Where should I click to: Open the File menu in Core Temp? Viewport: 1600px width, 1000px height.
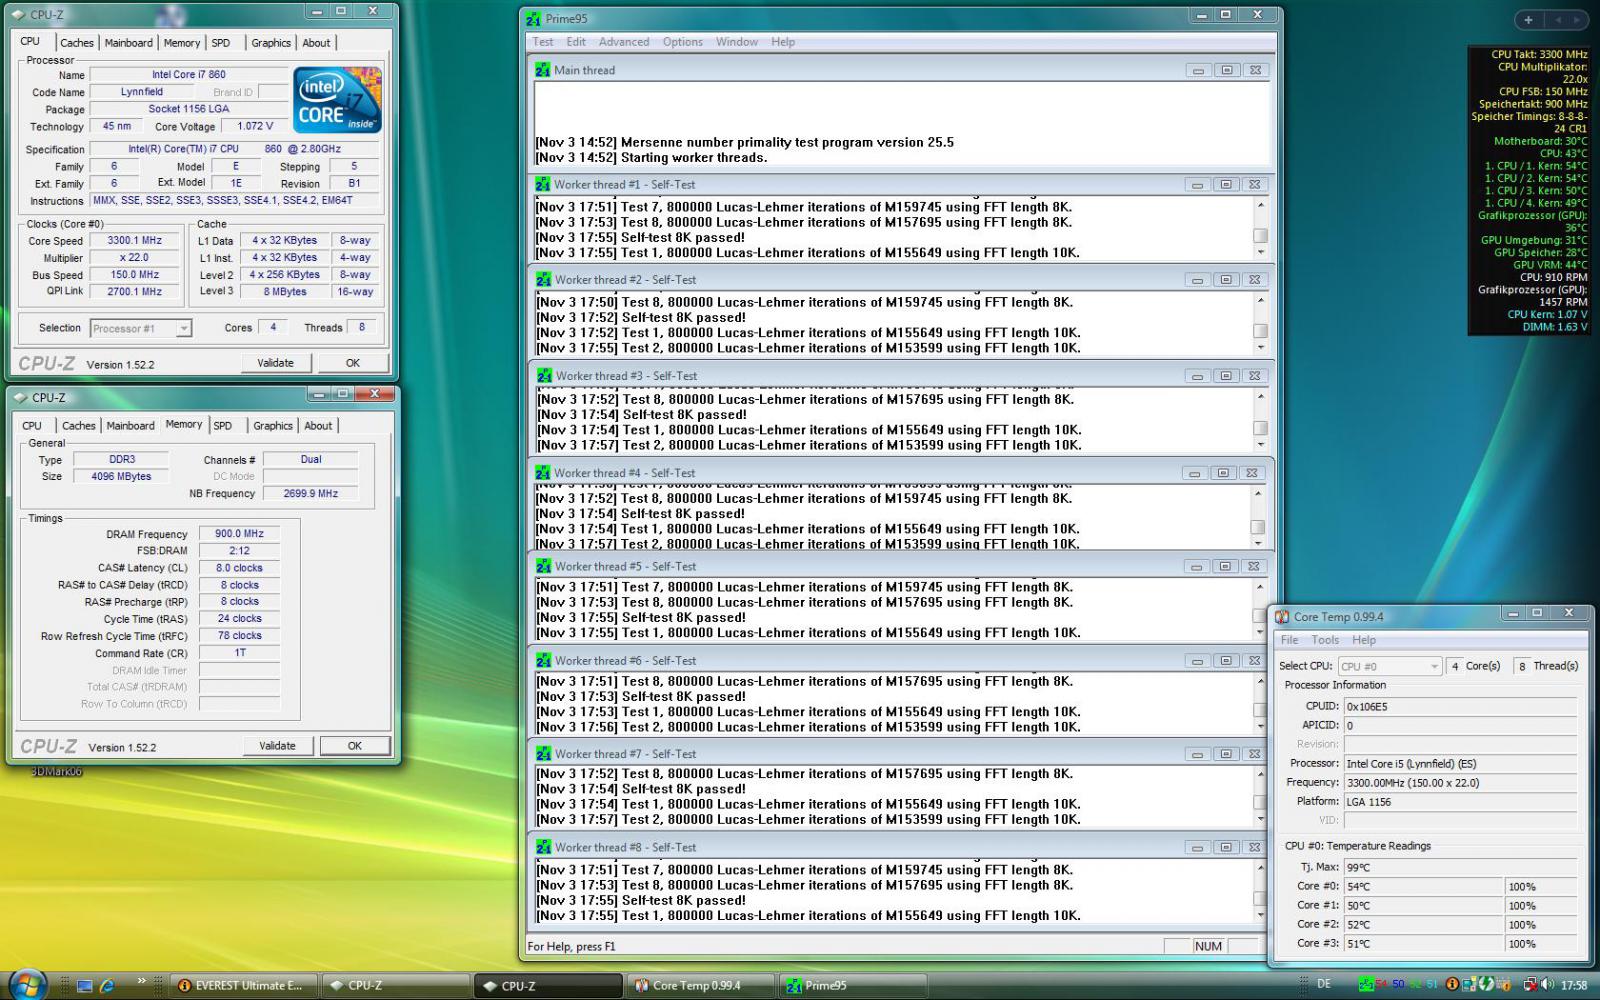coord(1290,640)
